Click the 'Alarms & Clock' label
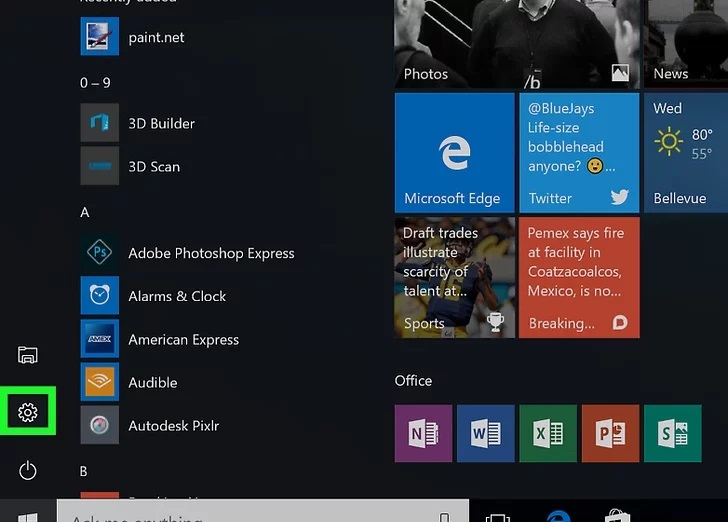The image size is (728, 522). pos(177,296)
